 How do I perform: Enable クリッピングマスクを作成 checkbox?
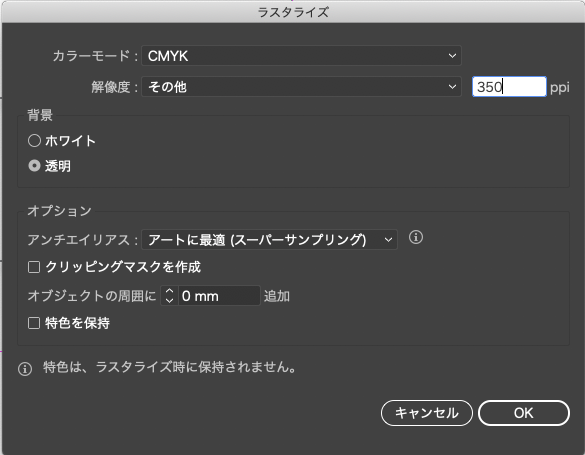coord(34,267)
